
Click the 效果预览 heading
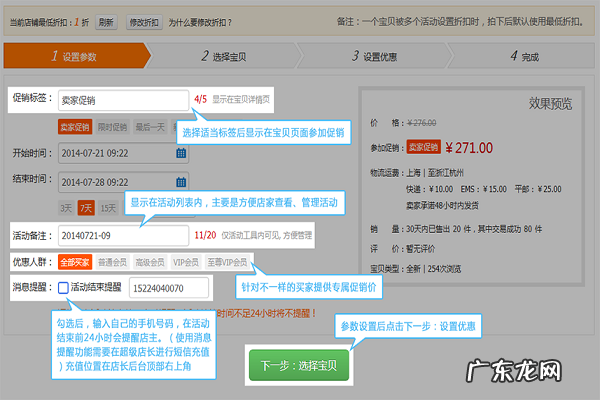coord(550,103)
